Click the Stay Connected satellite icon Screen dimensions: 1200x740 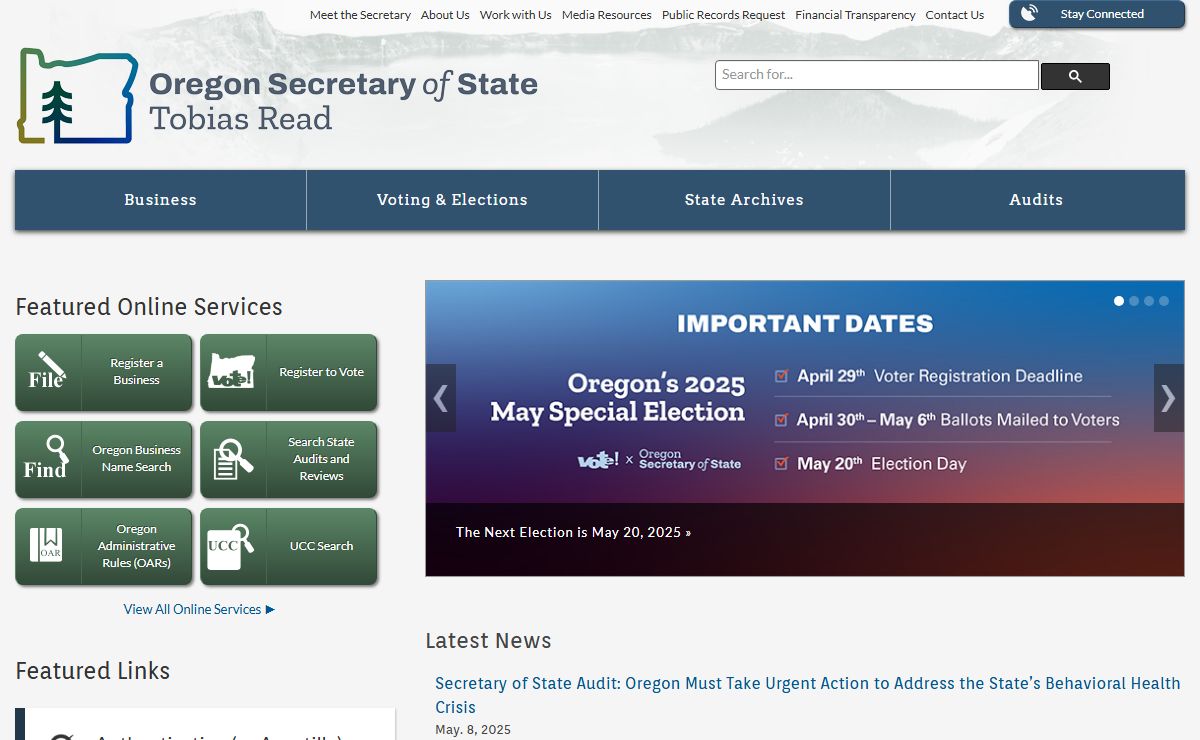click(x=1029, y=14)
